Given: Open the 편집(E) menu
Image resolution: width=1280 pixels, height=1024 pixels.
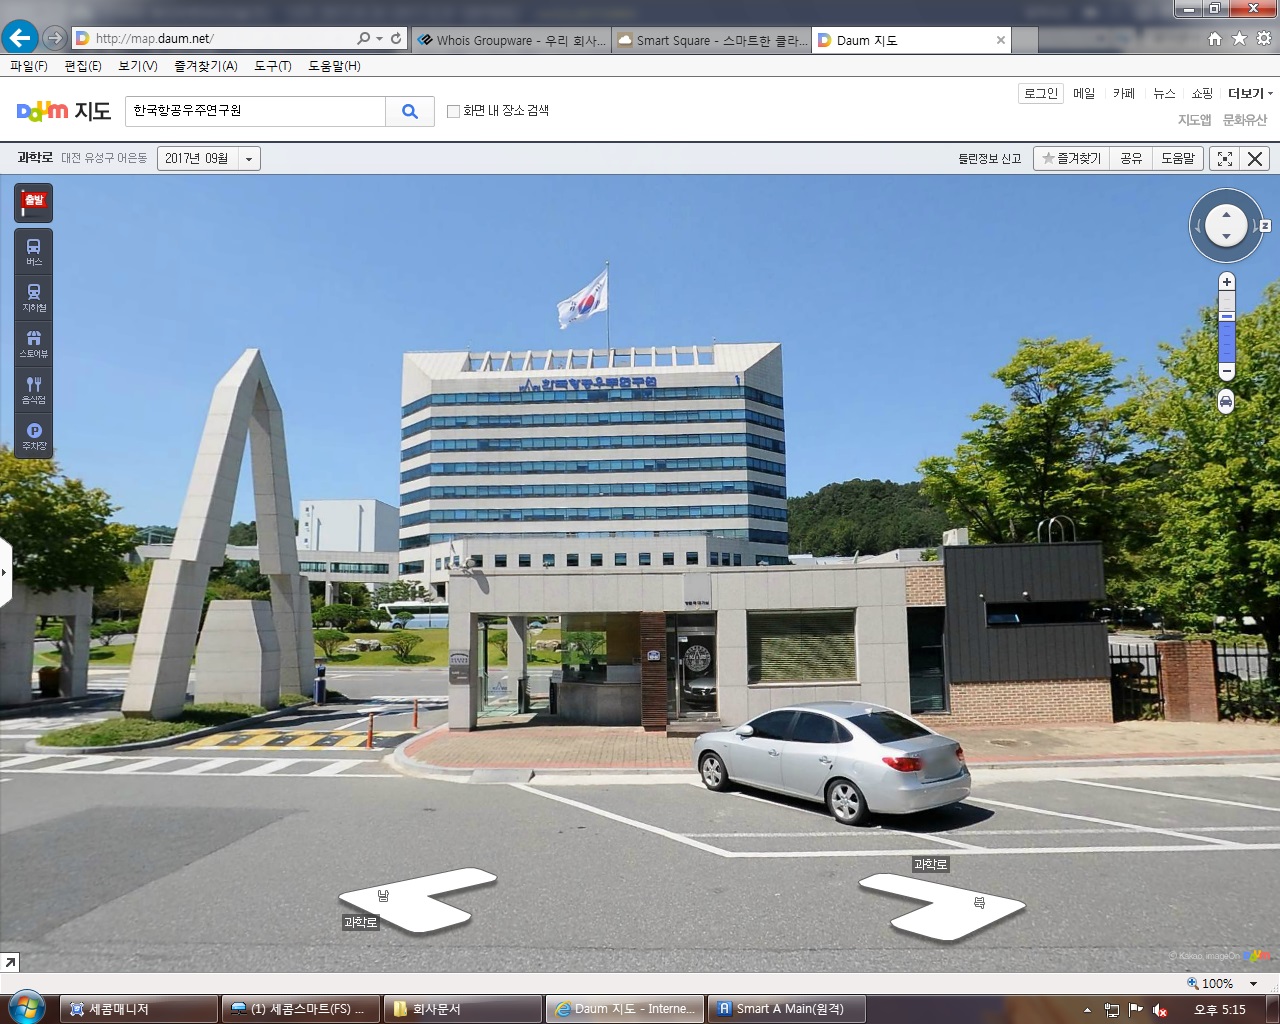Looking at the screenshot, I should click(x=83, y=66).
